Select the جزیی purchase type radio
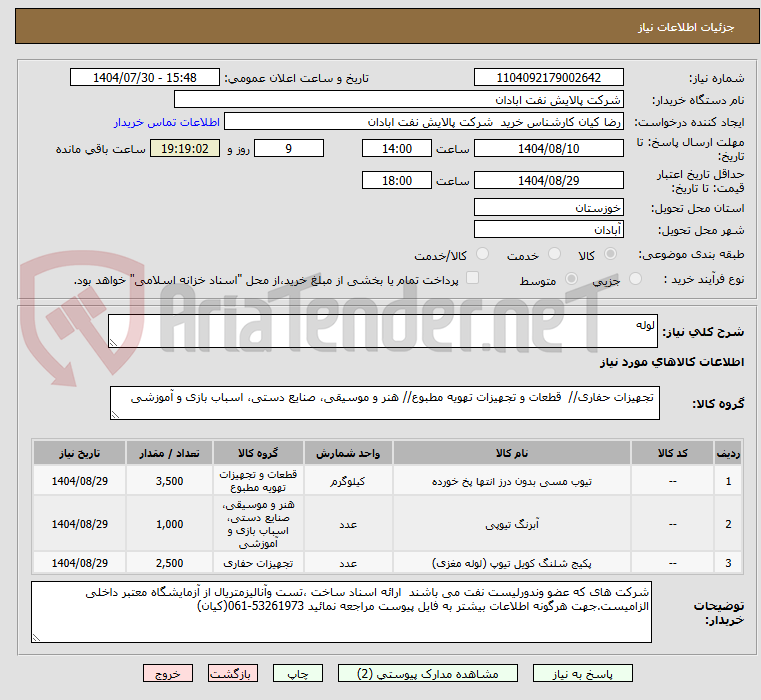This screenshot has width=761, height=700. tap(635, 279)
